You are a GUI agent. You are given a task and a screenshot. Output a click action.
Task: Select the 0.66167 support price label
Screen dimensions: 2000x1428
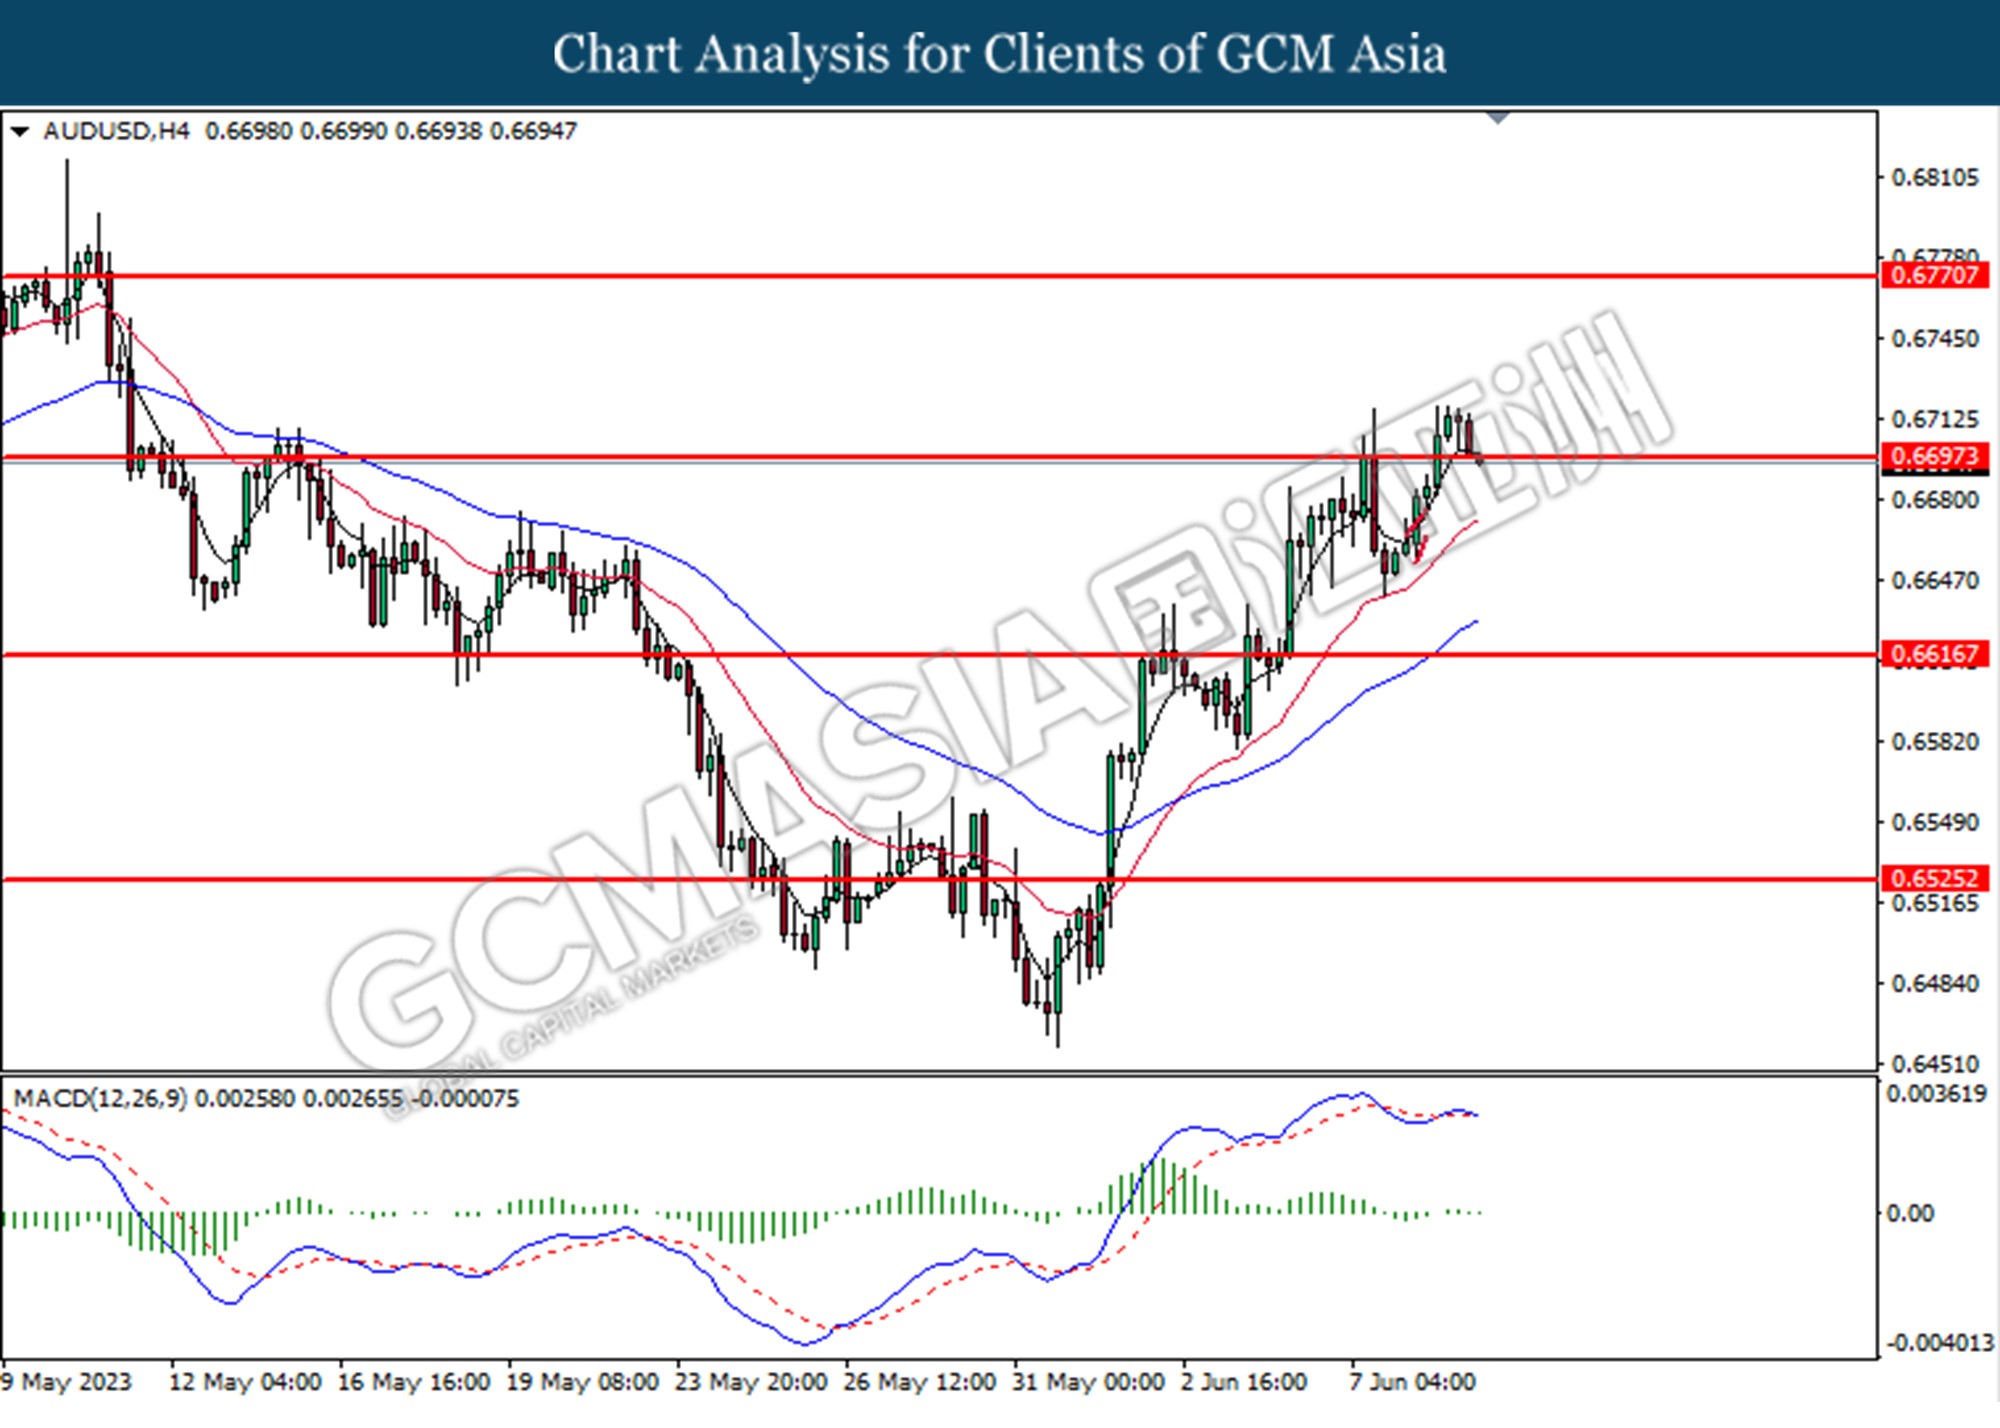coord(1935,654)
